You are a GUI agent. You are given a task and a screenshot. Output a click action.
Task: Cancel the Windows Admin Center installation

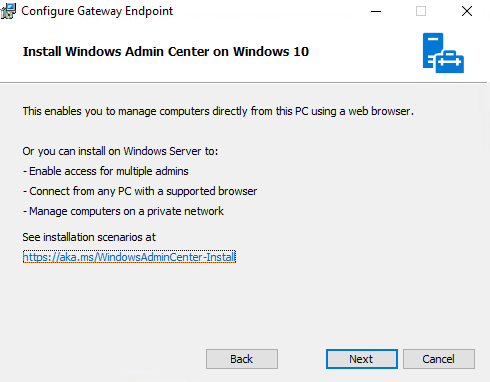click(x=439, y=359)
